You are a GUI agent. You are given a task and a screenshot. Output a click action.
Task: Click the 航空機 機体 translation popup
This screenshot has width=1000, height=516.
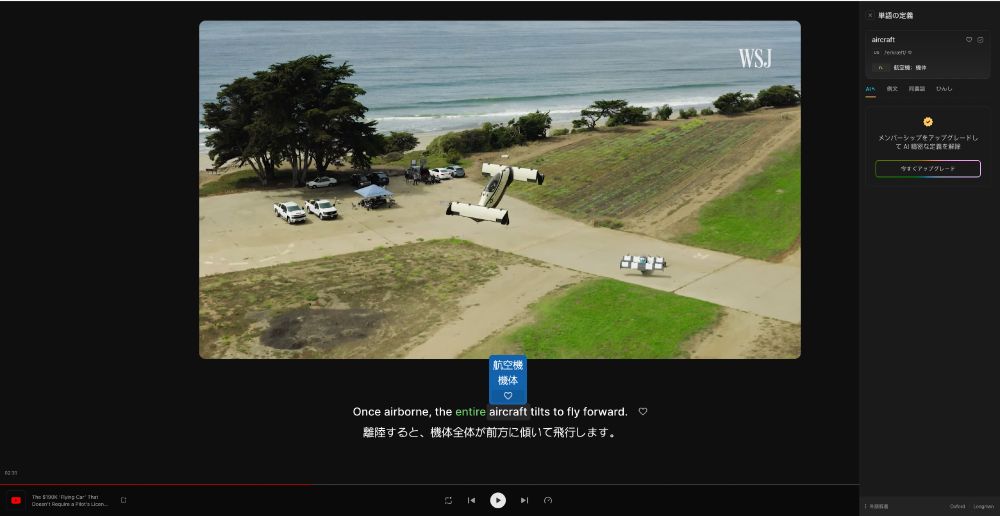point(508,379)
